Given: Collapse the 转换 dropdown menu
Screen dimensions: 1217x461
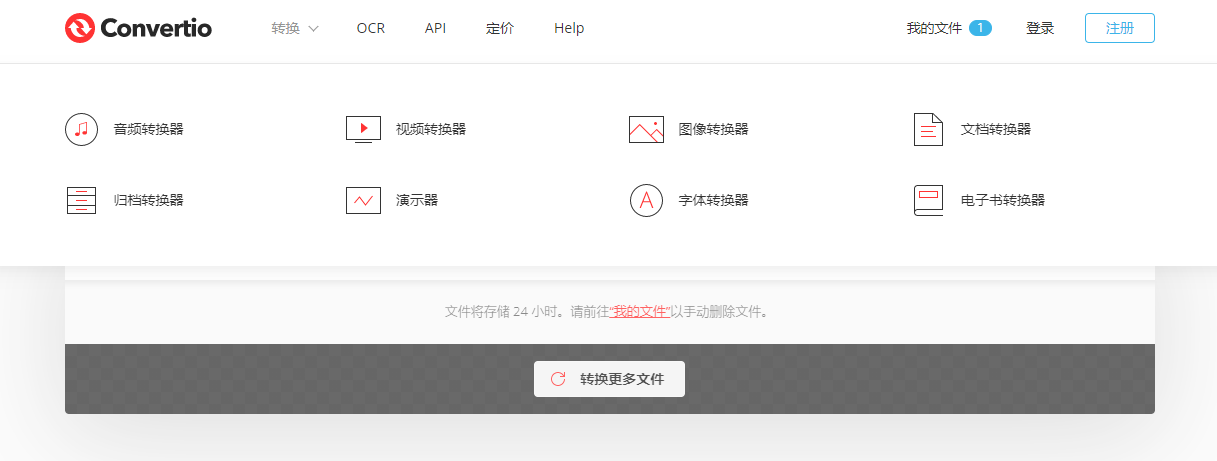Looking at the screenshot, I should 295,28.
